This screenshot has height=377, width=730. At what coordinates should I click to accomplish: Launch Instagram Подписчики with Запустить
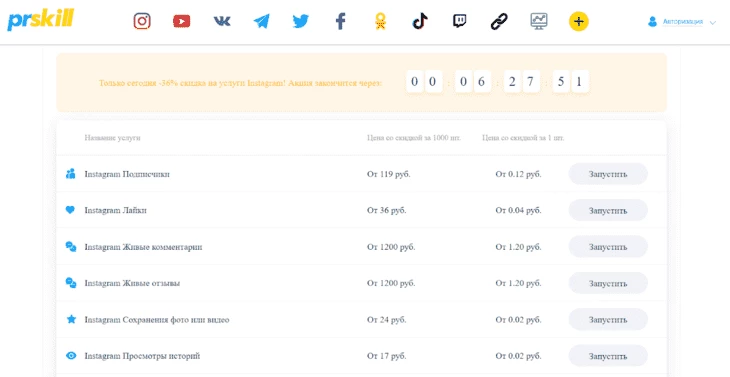608,174
